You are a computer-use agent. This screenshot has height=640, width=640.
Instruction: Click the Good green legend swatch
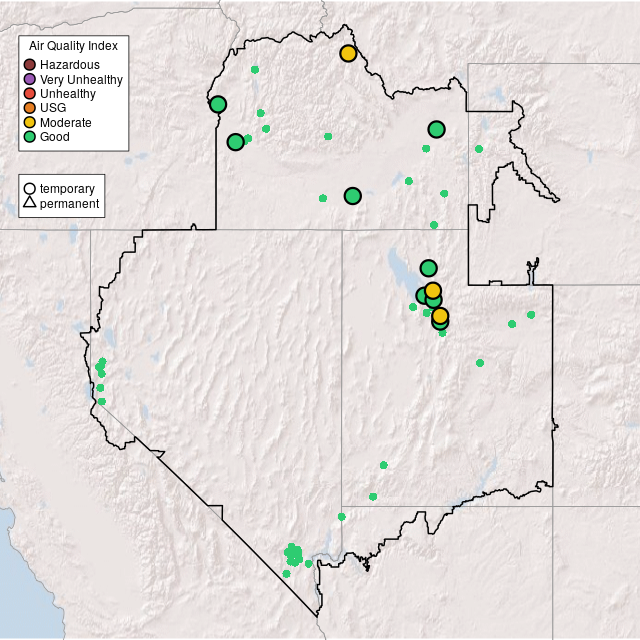point(30,136)
